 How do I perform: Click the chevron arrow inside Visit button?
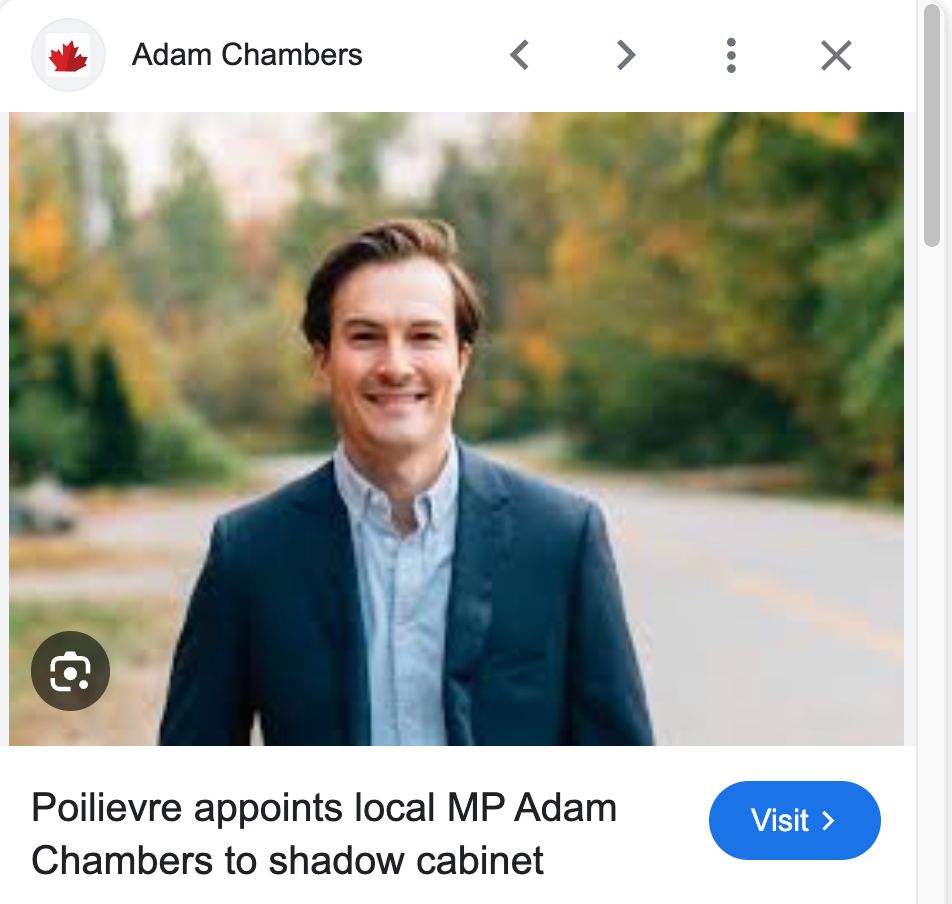828,821
